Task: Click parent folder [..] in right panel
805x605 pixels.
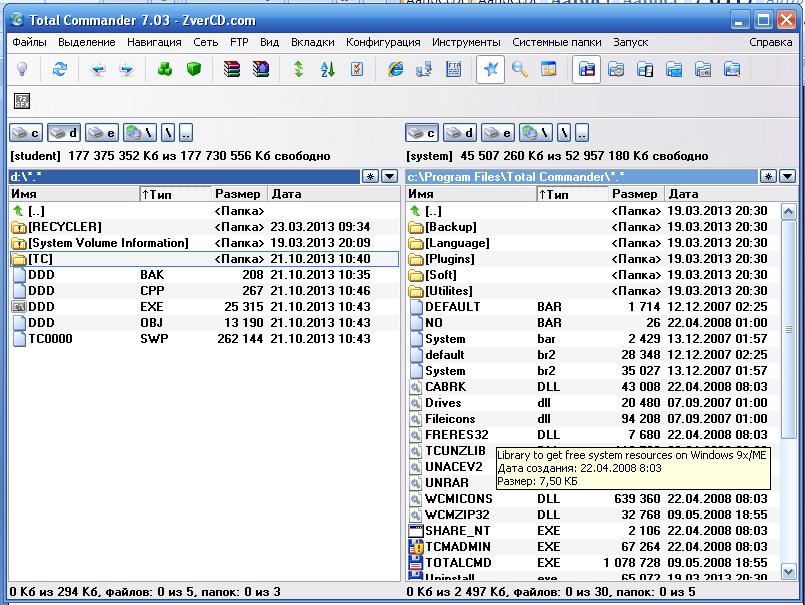Action: click(593, 211)
